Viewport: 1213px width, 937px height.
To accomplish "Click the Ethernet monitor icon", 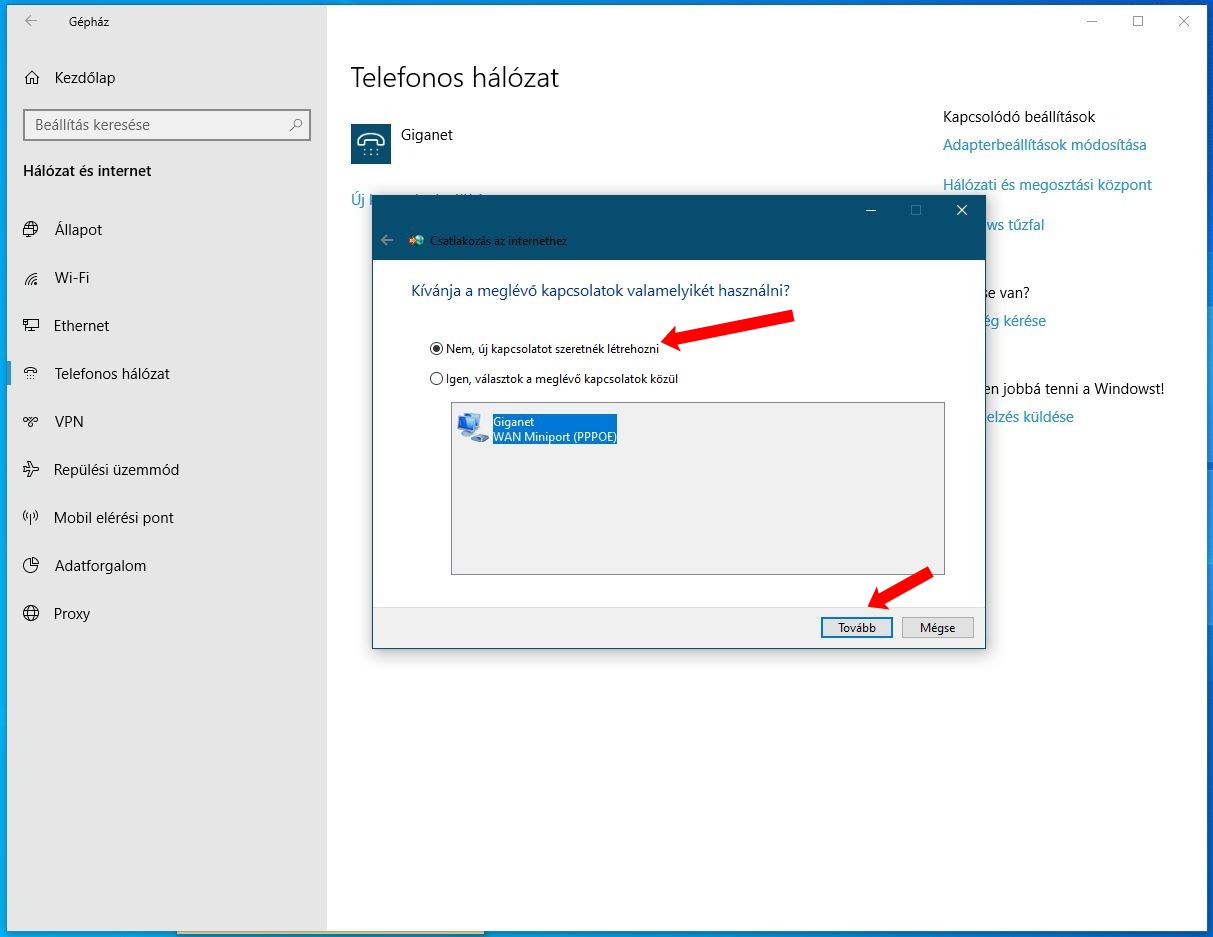I will 32,326.
